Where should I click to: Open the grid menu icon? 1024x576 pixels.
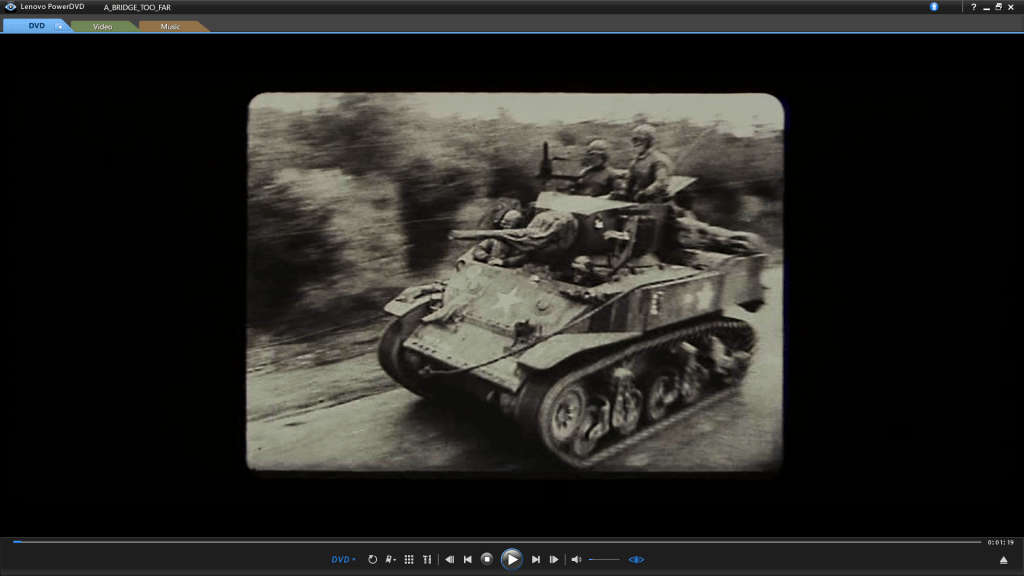coord(409,559)
